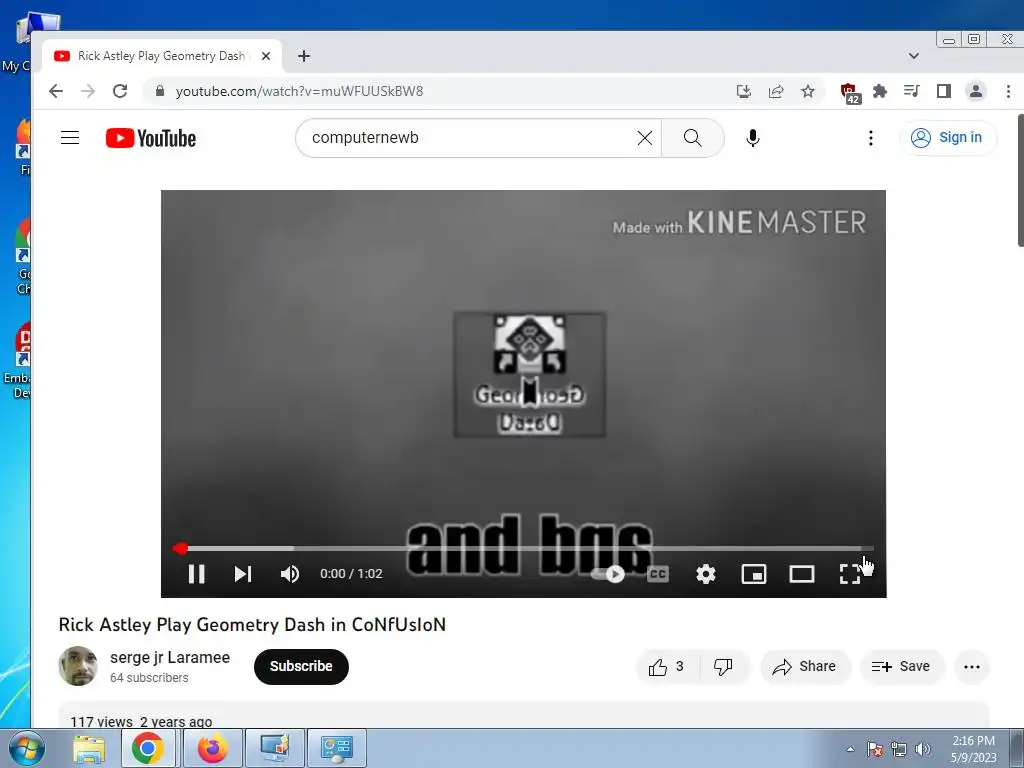Close the Rick Astley browser tab

[266, 56]
